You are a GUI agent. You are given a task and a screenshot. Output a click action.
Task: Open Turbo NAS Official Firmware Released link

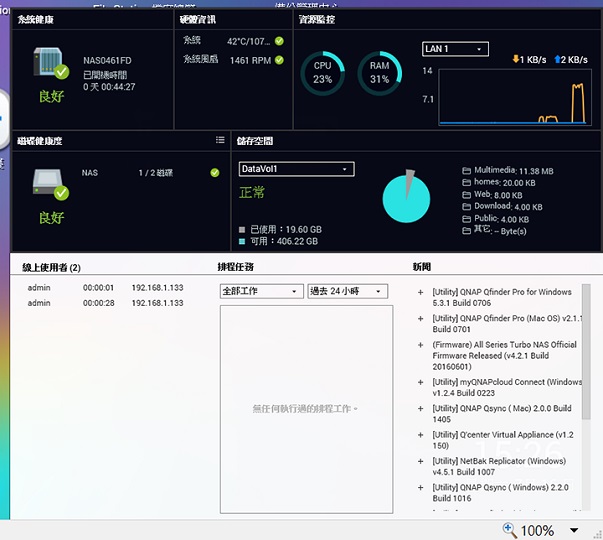[505, 355]
